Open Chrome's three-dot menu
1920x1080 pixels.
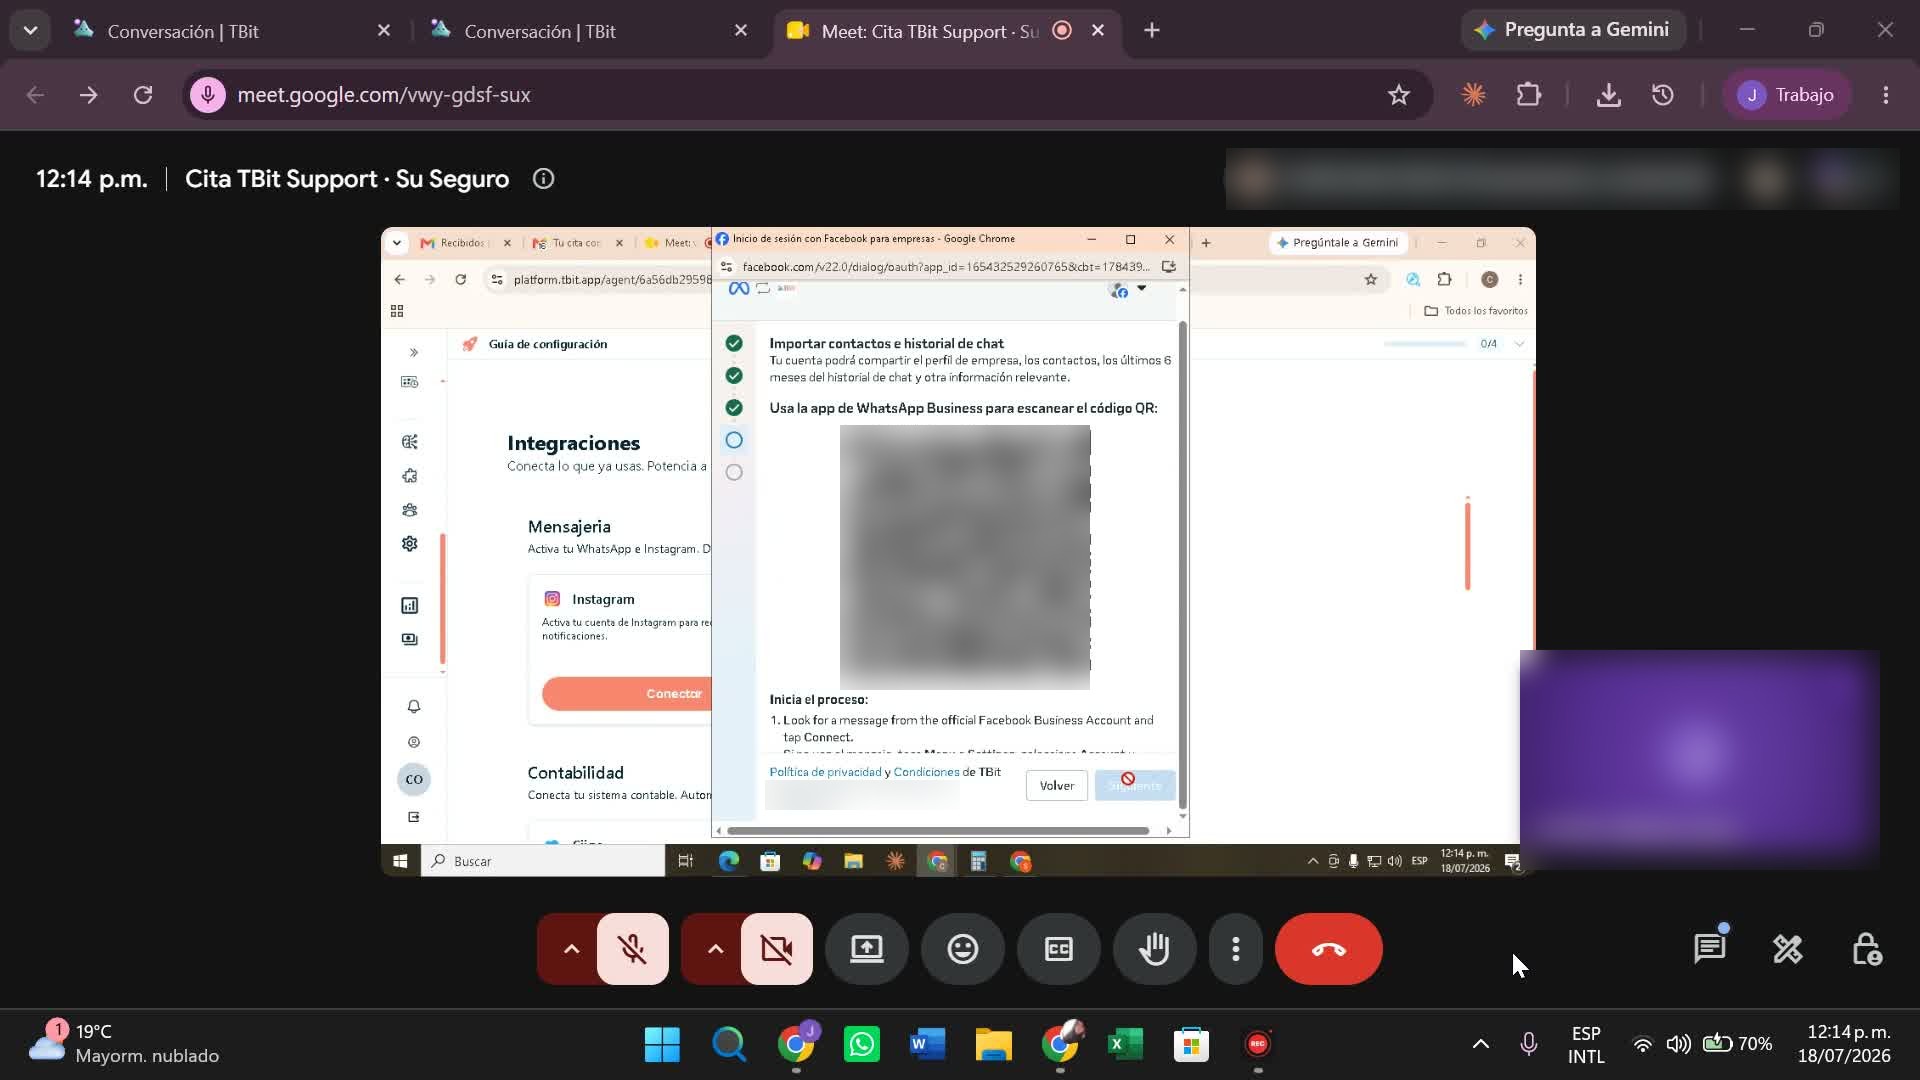click(1886, 95)
